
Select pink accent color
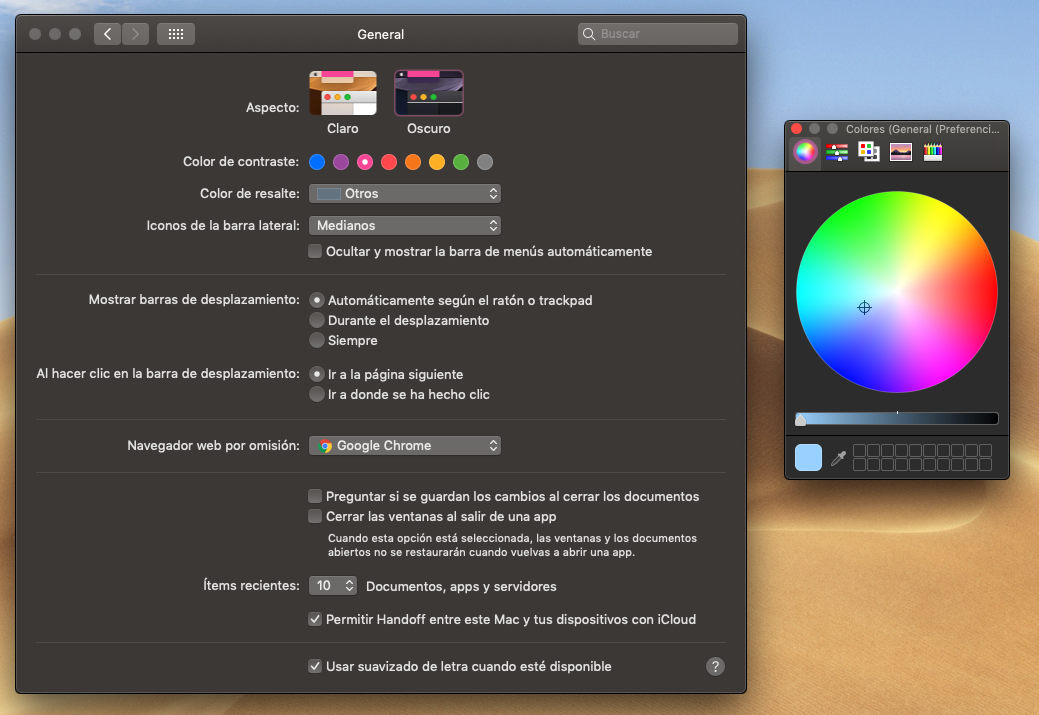[365, 162]
